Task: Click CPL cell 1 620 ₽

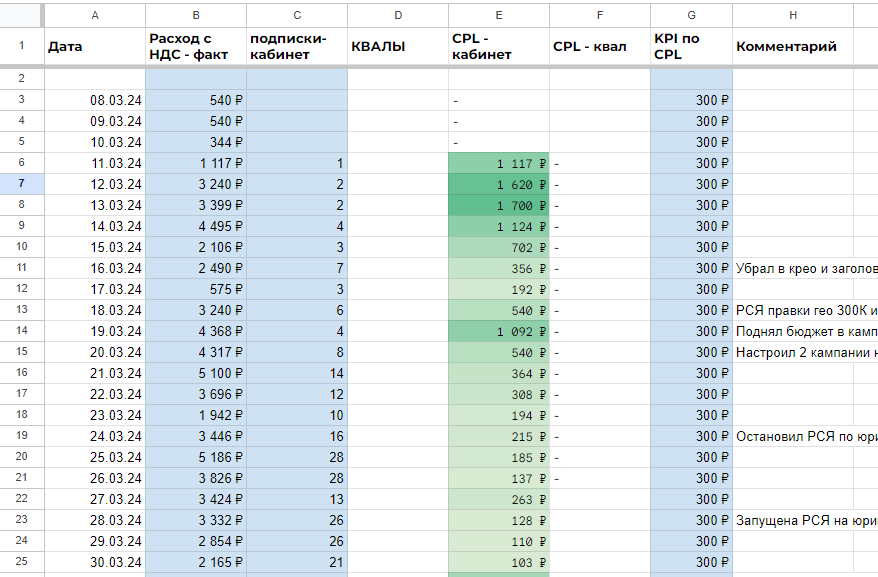Action: tap(499, 184)
